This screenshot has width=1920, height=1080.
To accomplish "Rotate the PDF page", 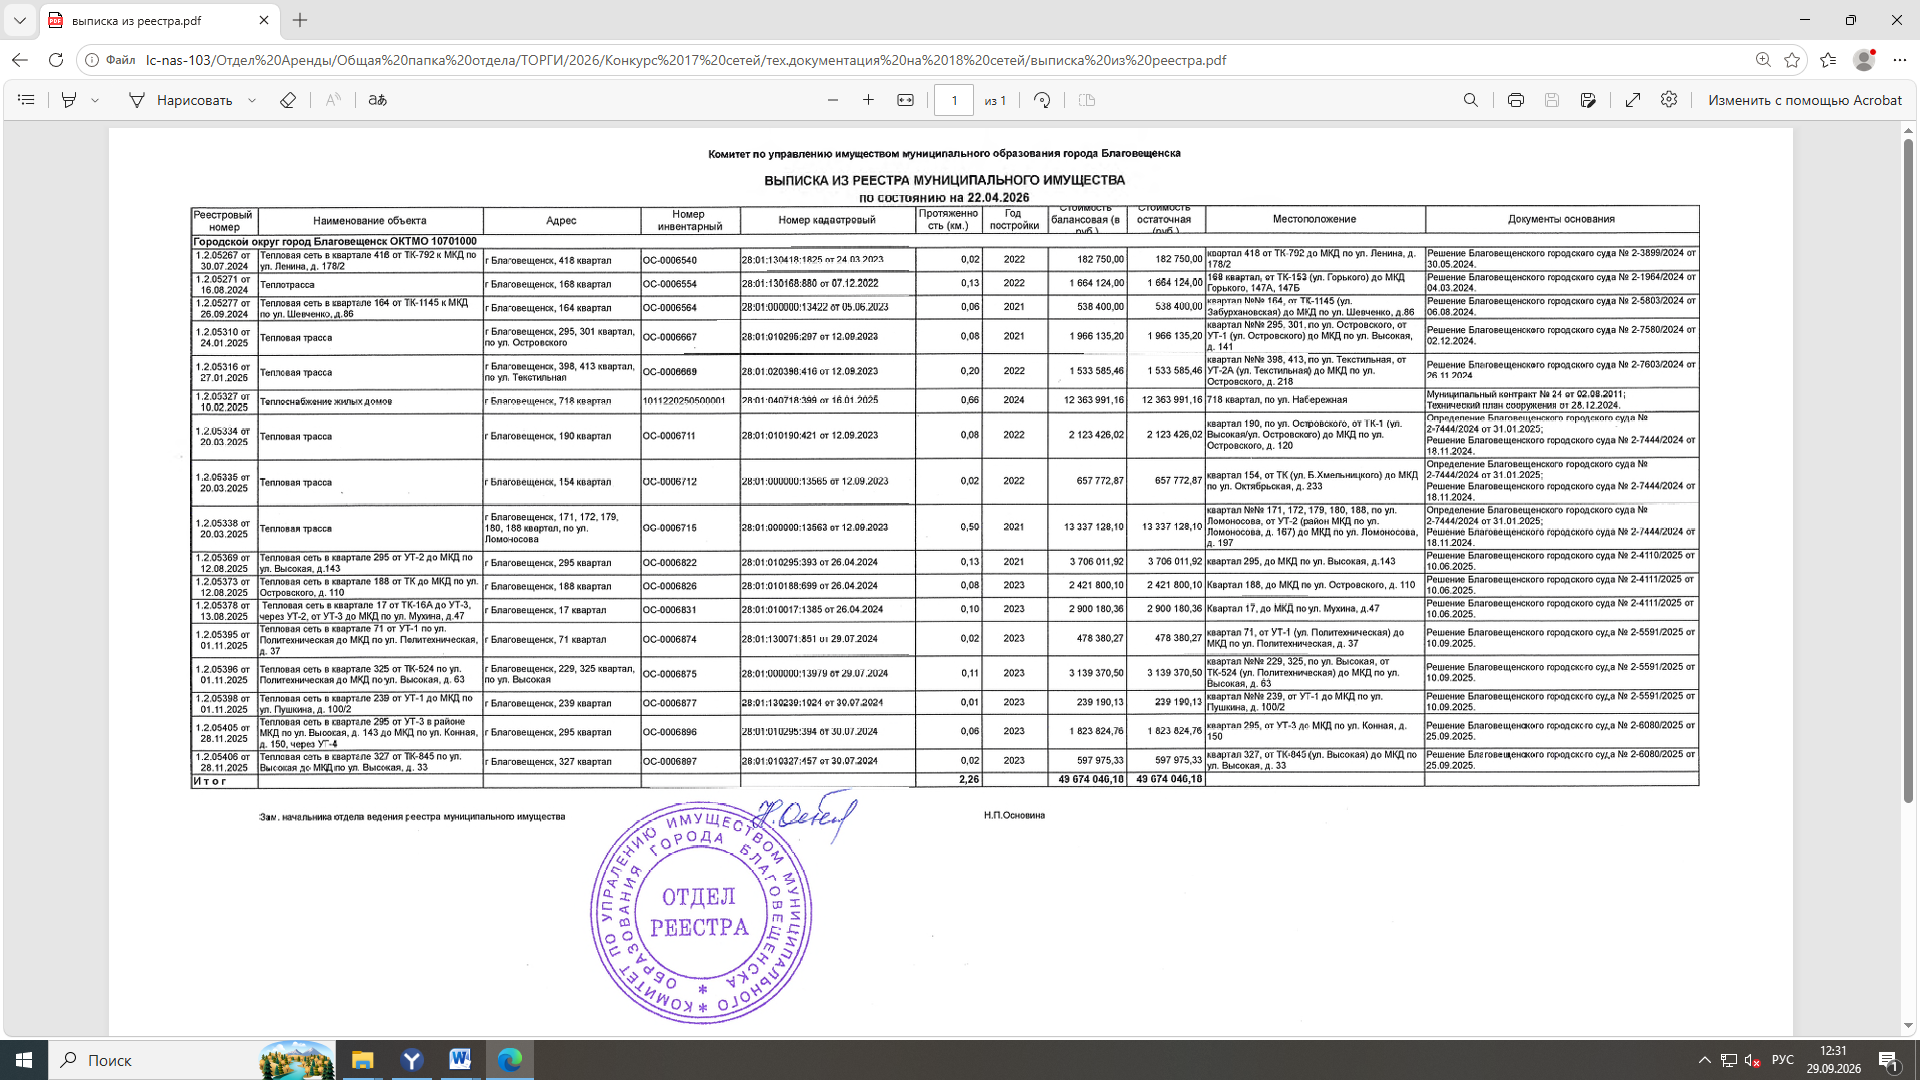I will click(1042, 100).
